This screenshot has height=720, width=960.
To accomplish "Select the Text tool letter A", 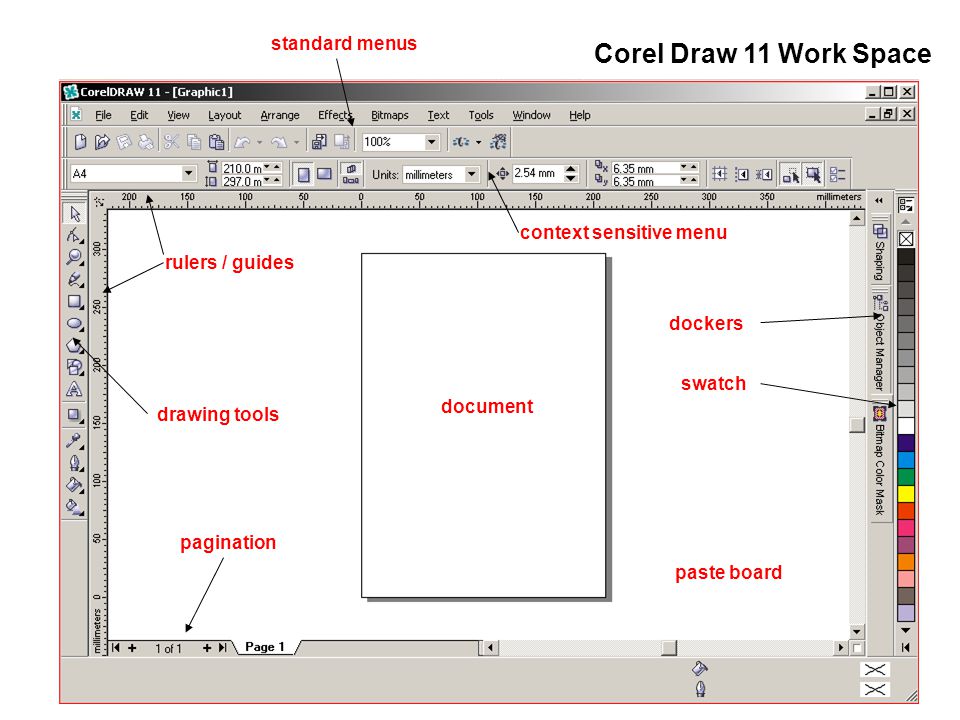I will [75, 389].
